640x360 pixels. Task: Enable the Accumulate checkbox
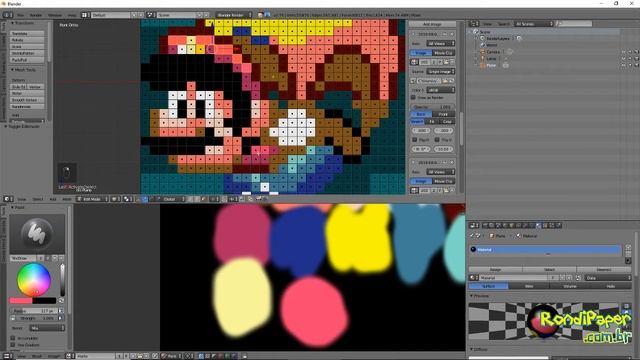pyautogui.click(x=13, y=338)
